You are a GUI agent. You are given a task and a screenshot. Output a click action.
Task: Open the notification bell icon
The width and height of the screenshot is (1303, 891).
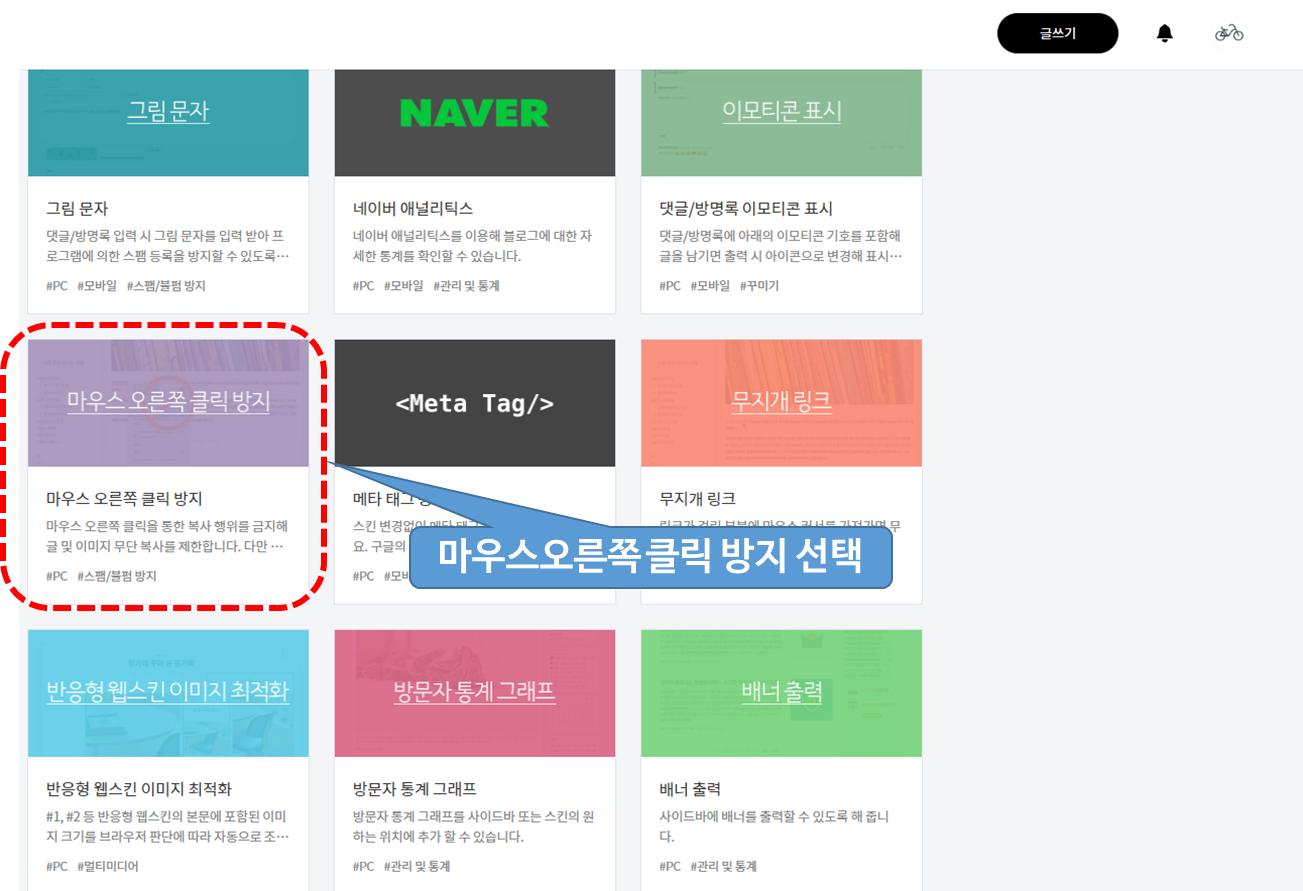pyautogui.click(x=1164, y=33)
